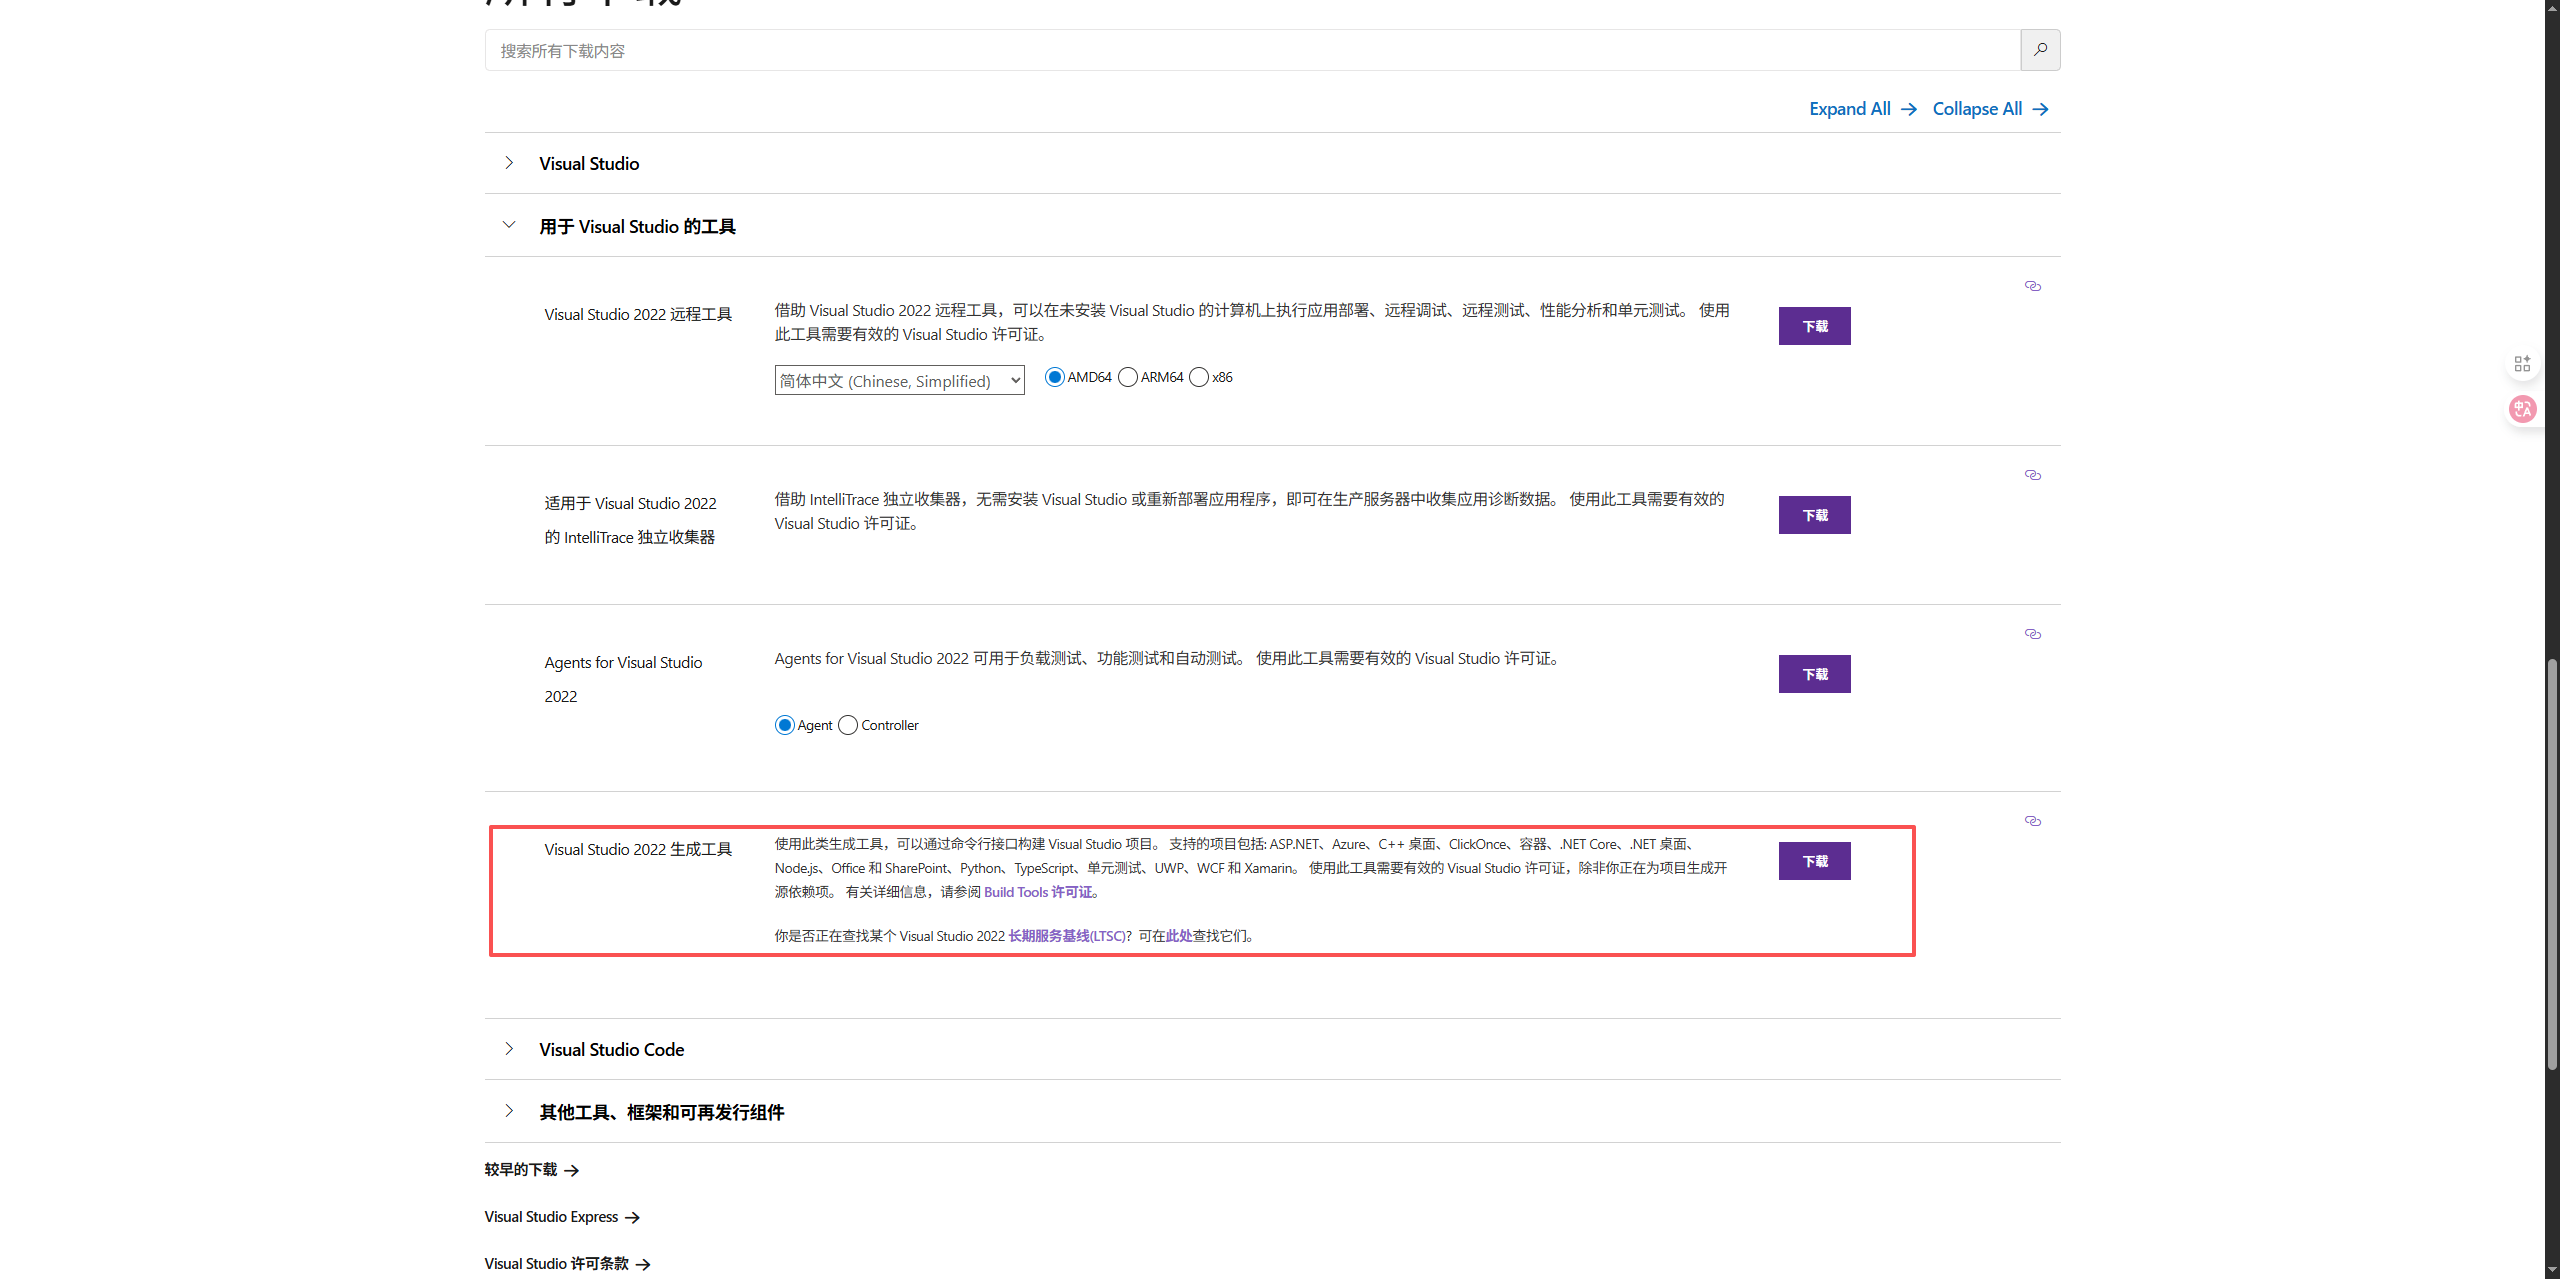Image resolution: width=2560 pixels, height=1279 pixels.
Task: Click the page vertical scrollbar thumb
Action: tap(2552, 860)
